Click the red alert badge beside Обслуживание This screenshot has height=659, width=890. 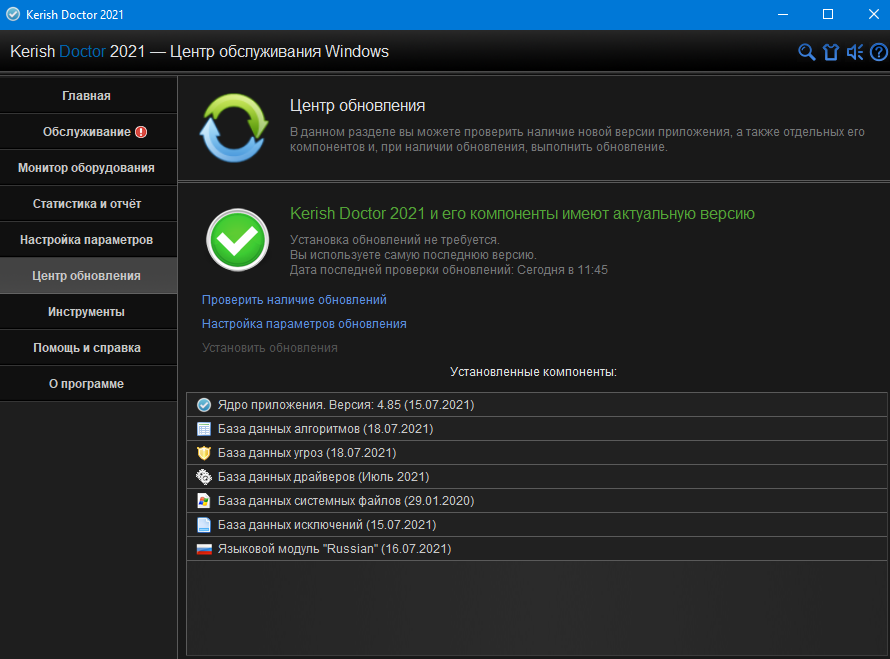tap(141, 132)
